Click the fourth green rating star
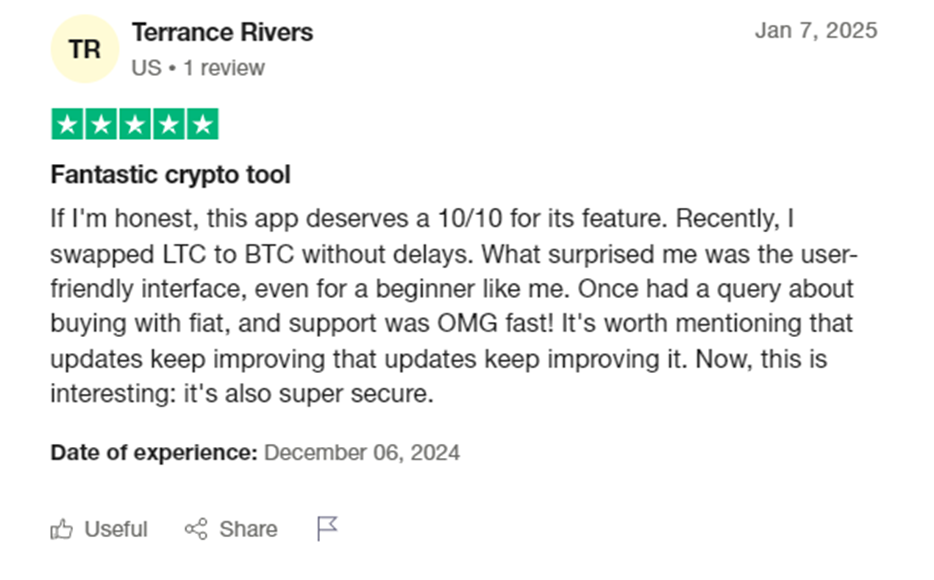This screenshot has height=580, width=934. pos(169,124)
